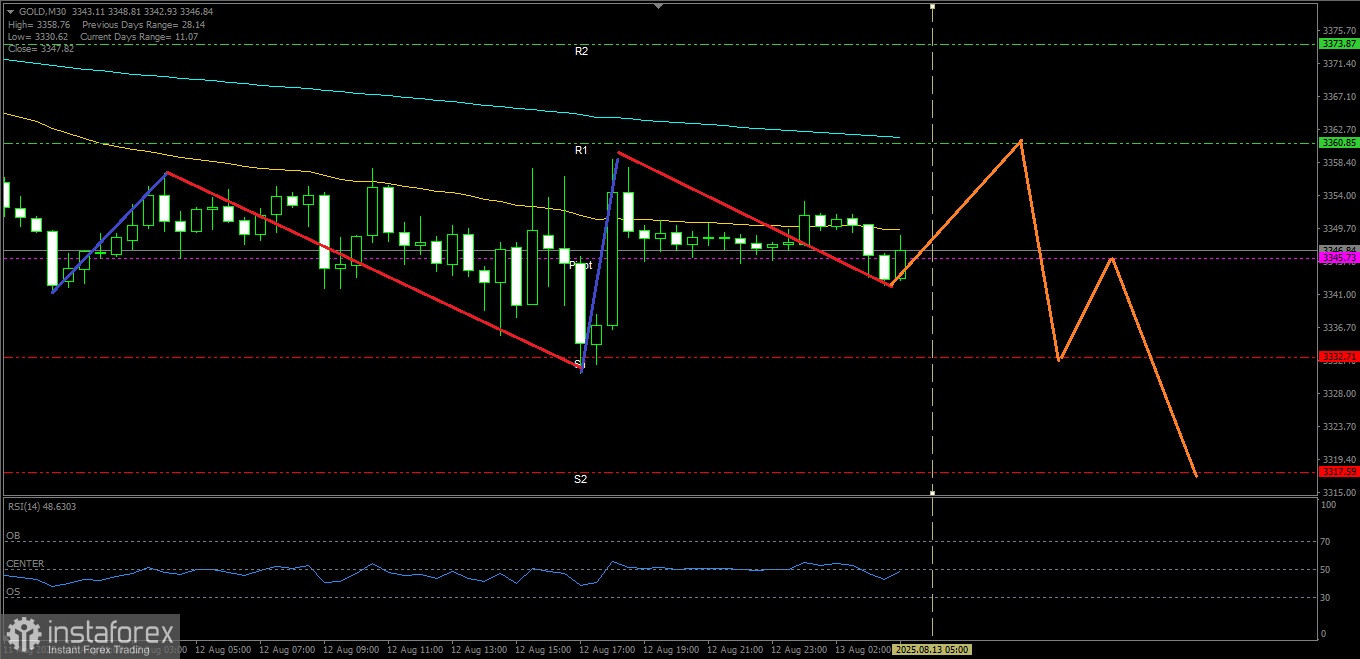Click the 3315.00 price axis value
1360x659 pixels.
click(1339, 493)
